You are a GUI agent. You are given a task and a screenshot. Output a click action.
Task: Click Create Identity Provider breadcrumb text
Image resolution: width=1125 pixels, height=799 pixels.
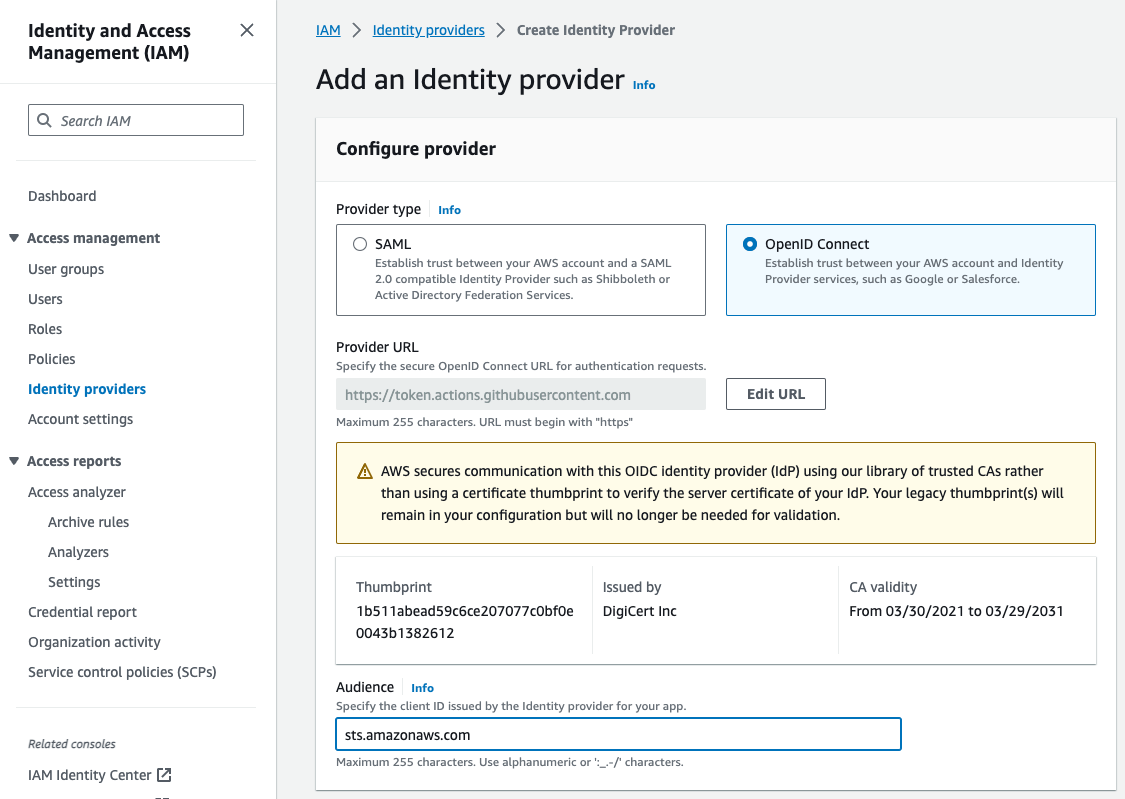tap(596, 30)
